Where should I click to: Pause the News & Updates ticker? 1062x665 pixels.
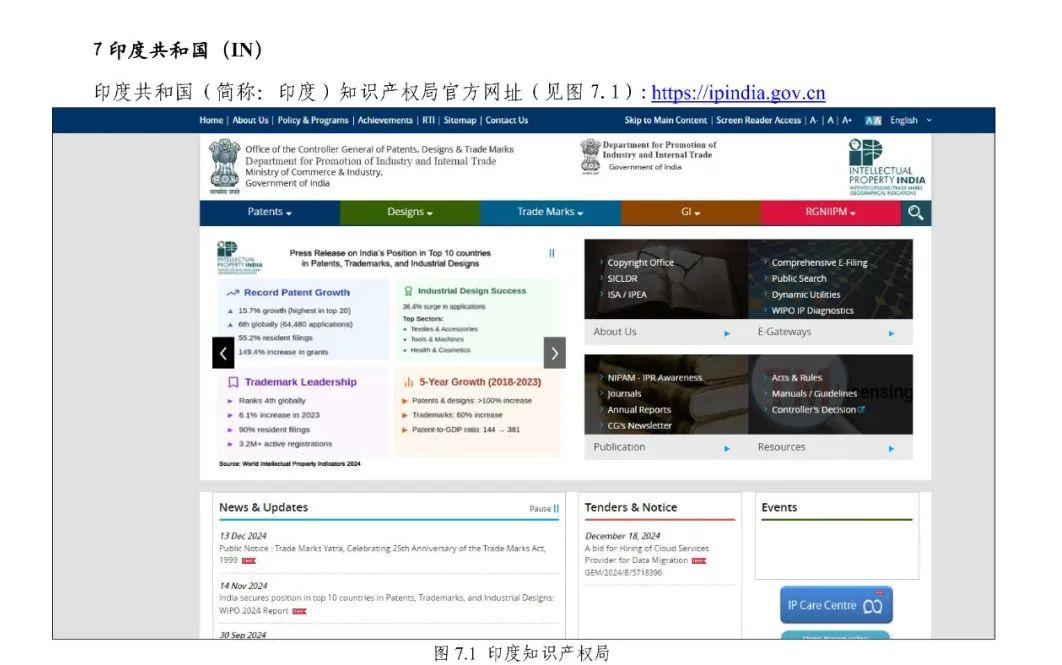tap(544, 508)
